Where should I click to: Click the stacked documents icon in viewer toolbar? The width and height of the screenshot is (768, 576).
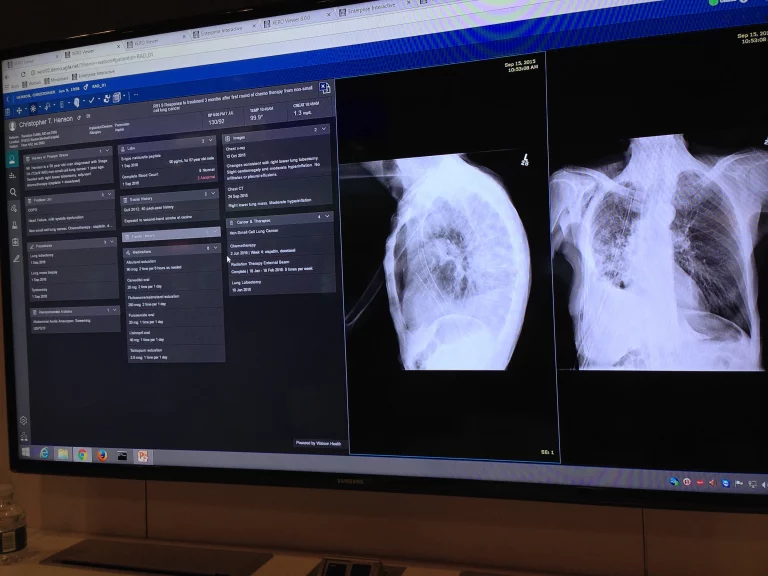coord(117,97)
